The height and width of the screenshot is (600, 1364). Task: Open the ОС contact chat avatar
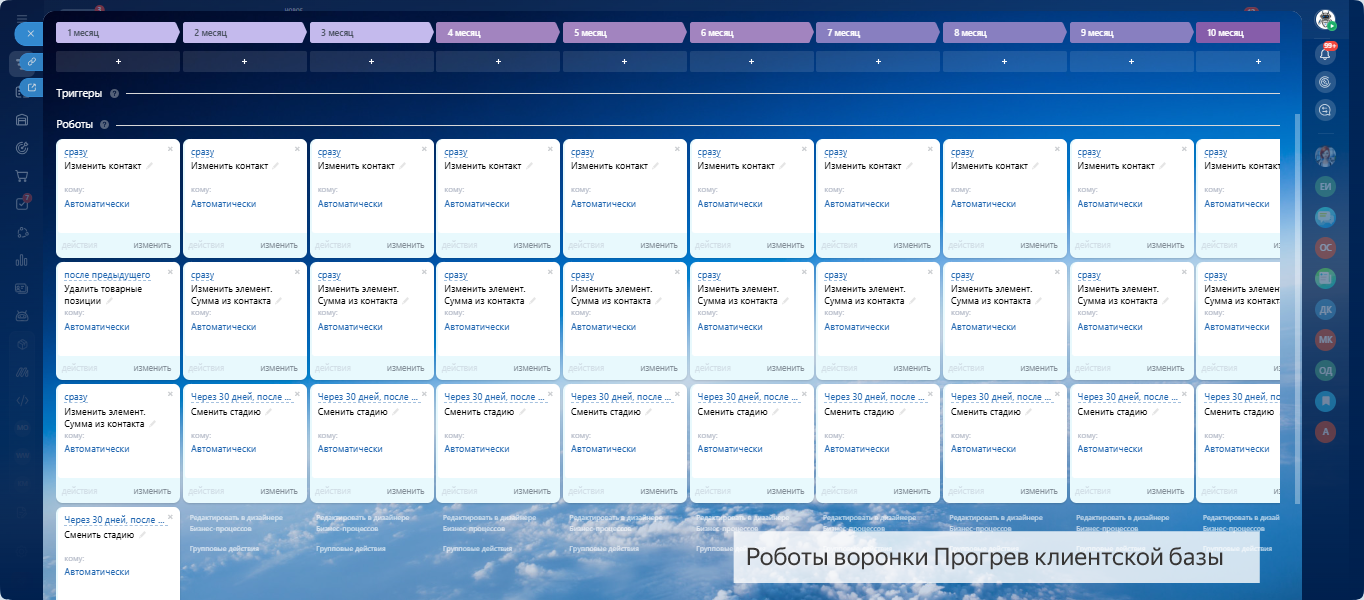pos(1326,247)
